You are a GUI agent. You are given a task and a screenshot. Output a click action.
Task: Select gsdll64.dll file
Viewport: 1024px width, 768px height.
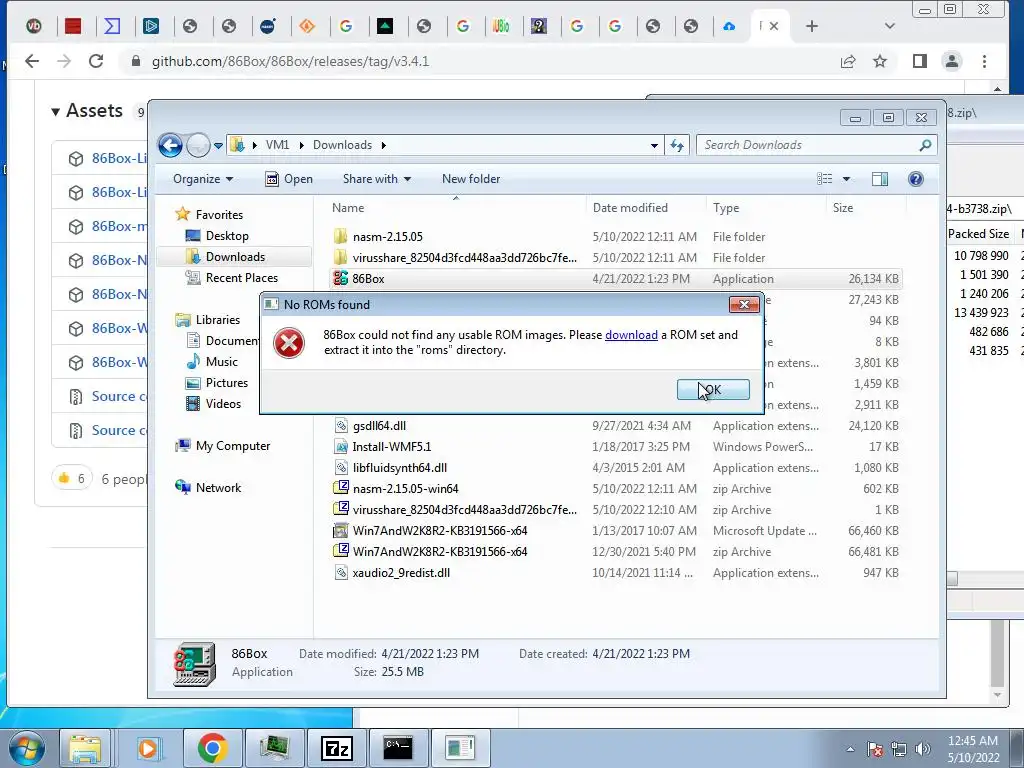(x=379, y=426)
